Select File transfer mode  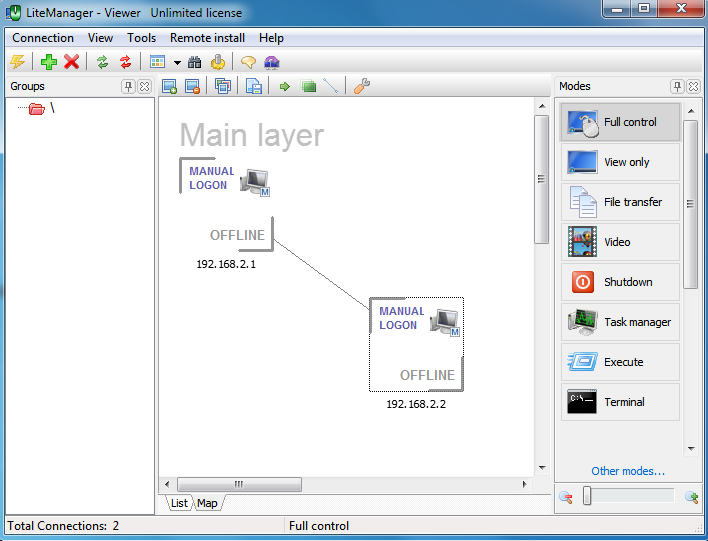tap(620, 202)
